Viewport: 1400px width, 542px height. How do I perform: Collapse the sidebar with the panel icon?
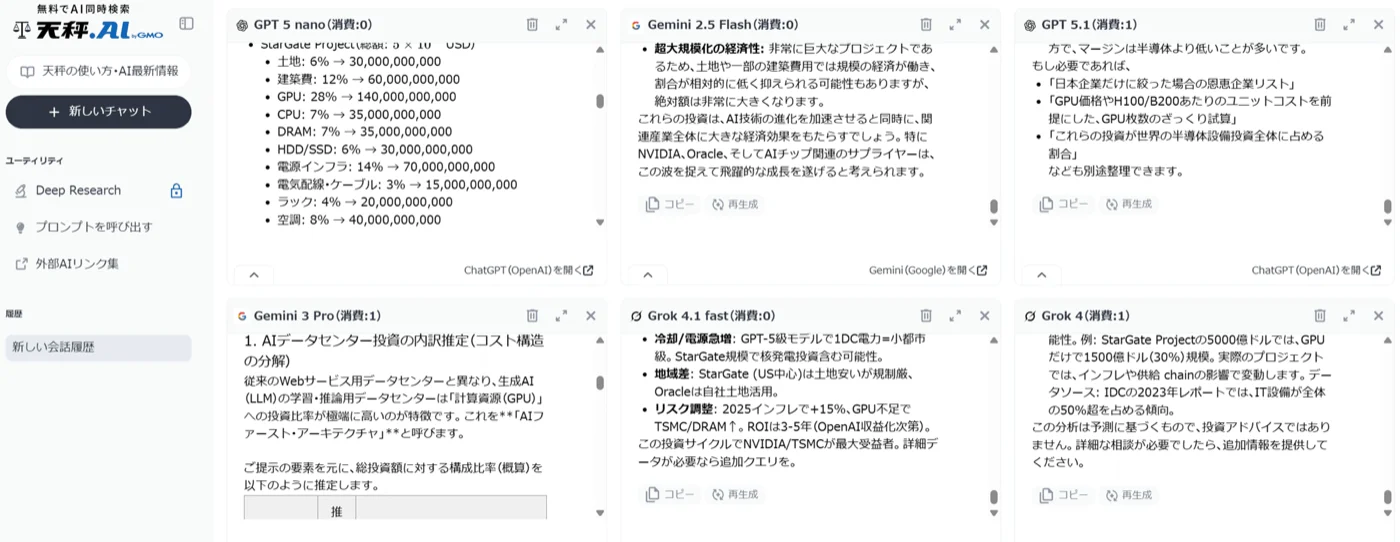pyautogui.click(x=186, y=23)
